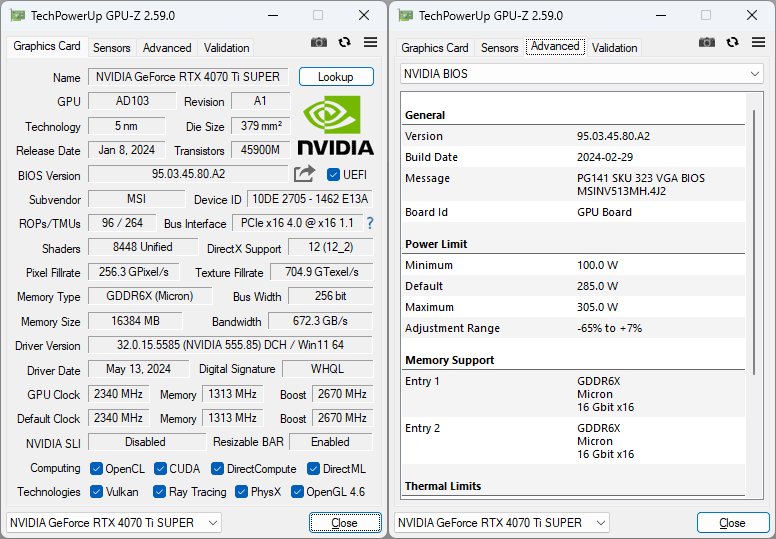Switch to Validation tab in right window
This screenshot has height=539, width=776.
coord(614,48)
